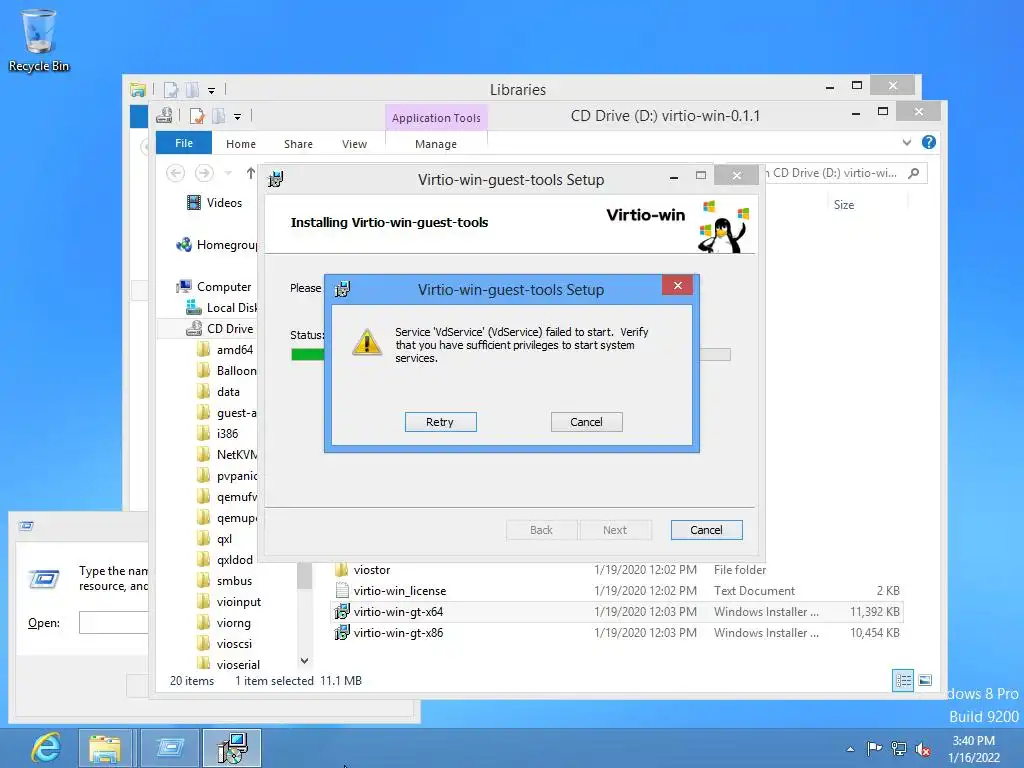
Task: Click the Explorer Help question mark icon
Action: click(929, 142)
